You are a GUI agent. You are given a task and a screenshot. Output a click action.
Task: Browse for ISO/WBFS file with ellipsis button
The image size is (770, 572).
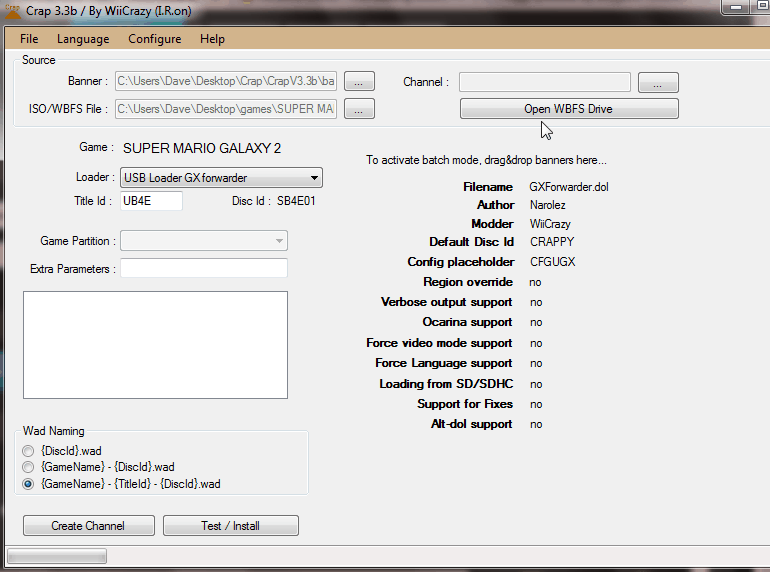tap(359, 109)
